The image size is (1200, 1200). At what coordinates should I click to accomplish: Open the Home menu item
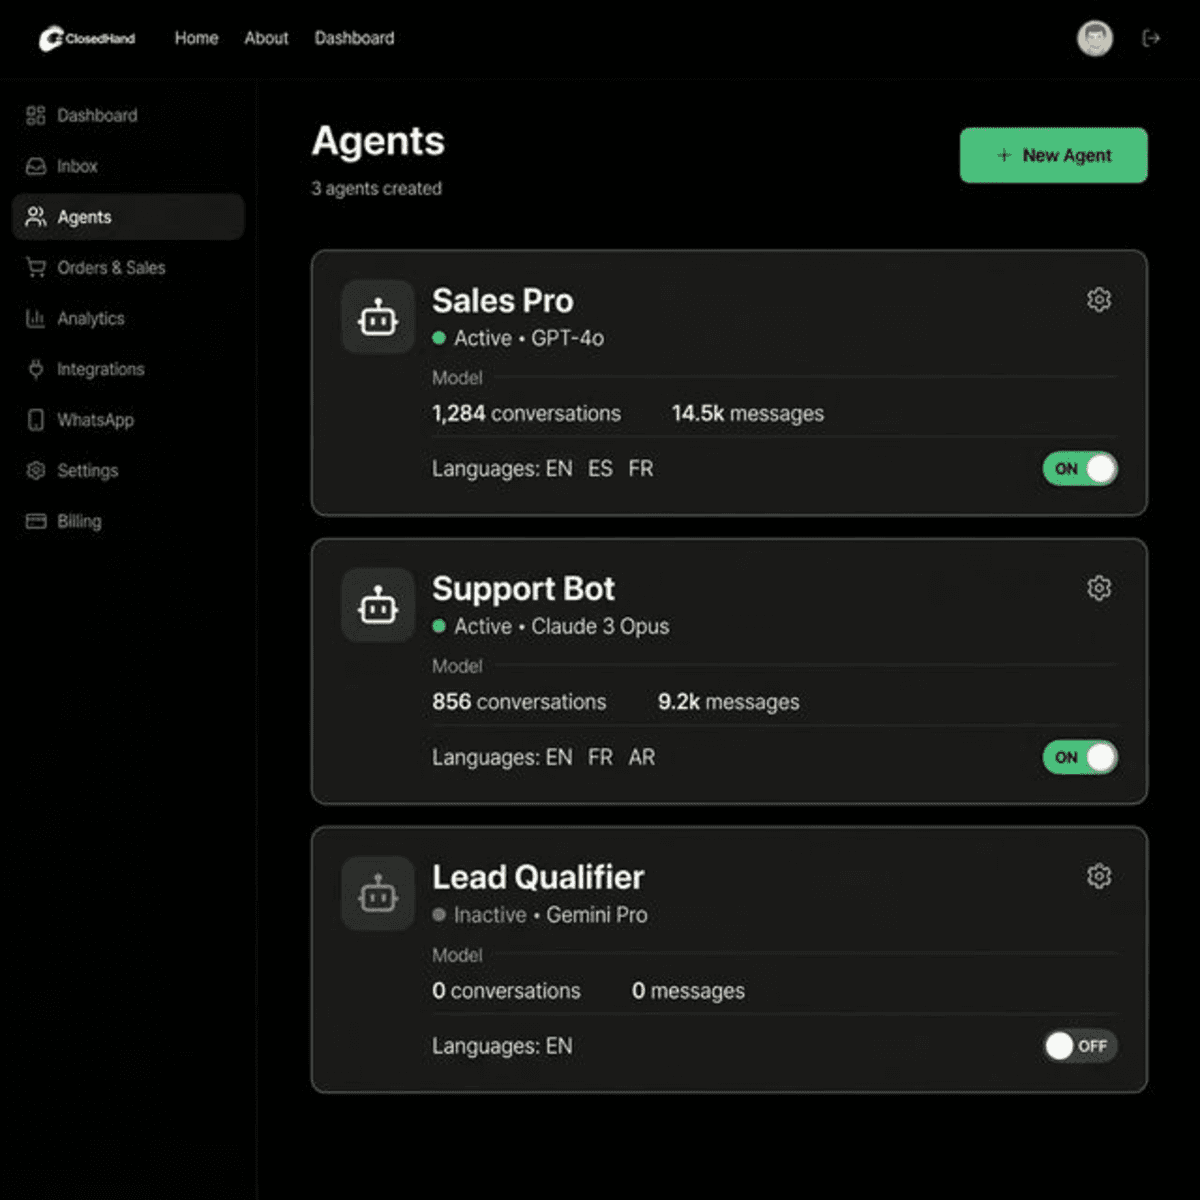pyautogui.click(x=196, y=38)
